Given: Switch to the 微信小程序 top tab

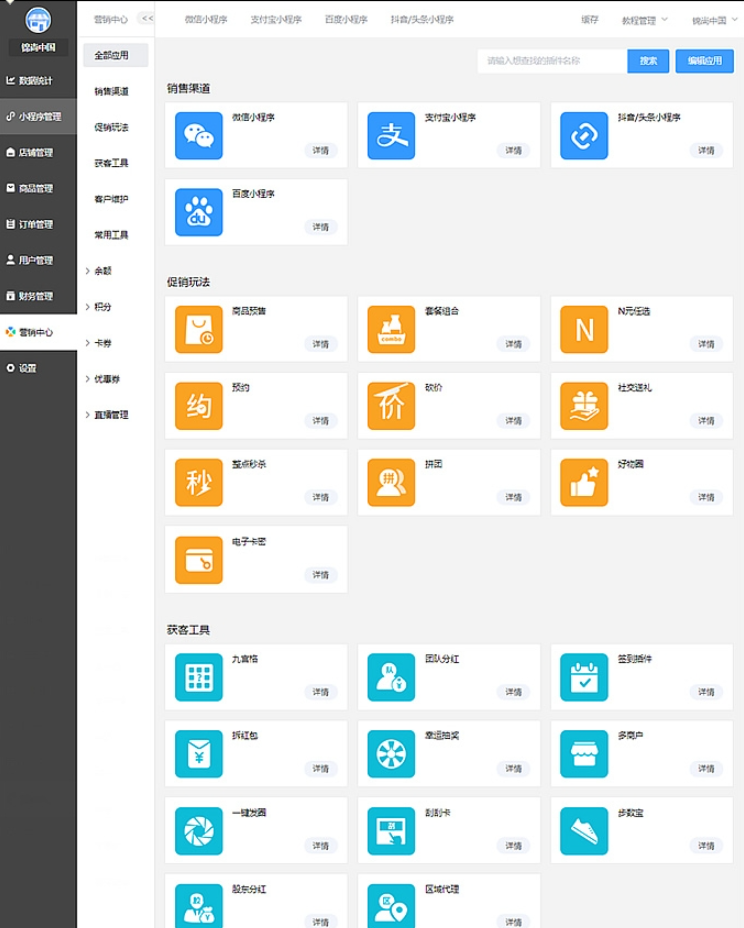Looking at the screenshot, I should (206, 20).
